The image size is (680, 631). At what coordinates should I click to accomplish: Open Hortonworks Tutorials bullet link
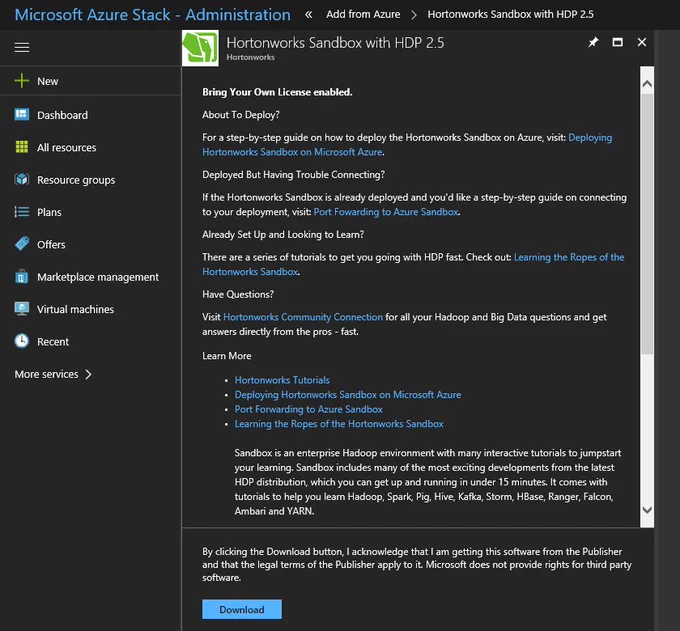click(x=282, y=380)
